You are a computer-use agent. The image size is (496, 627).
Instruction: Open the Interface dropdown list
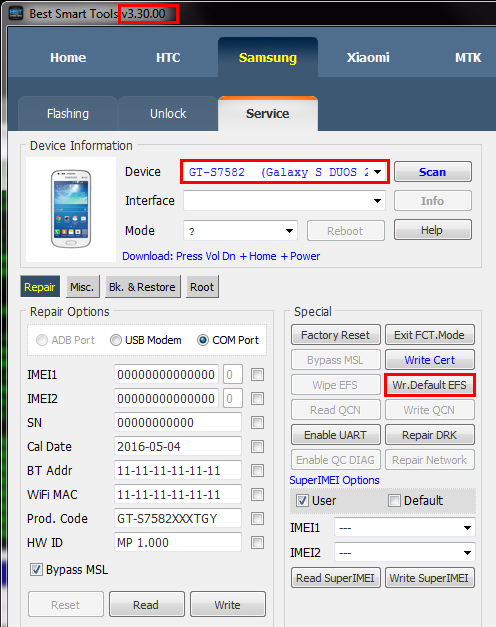coord(377,201)
